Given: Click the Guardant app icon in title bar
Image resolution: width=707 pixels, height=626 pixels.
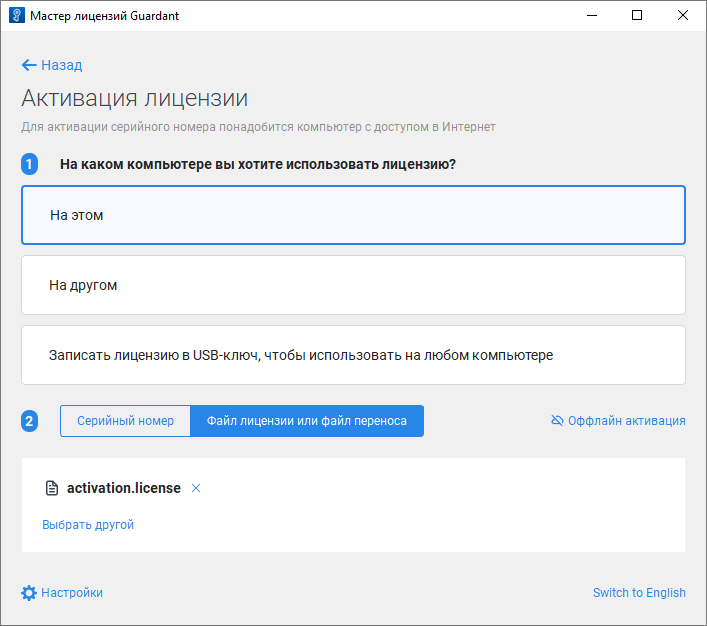Looking at the screenshot, I should click(16, 16).
